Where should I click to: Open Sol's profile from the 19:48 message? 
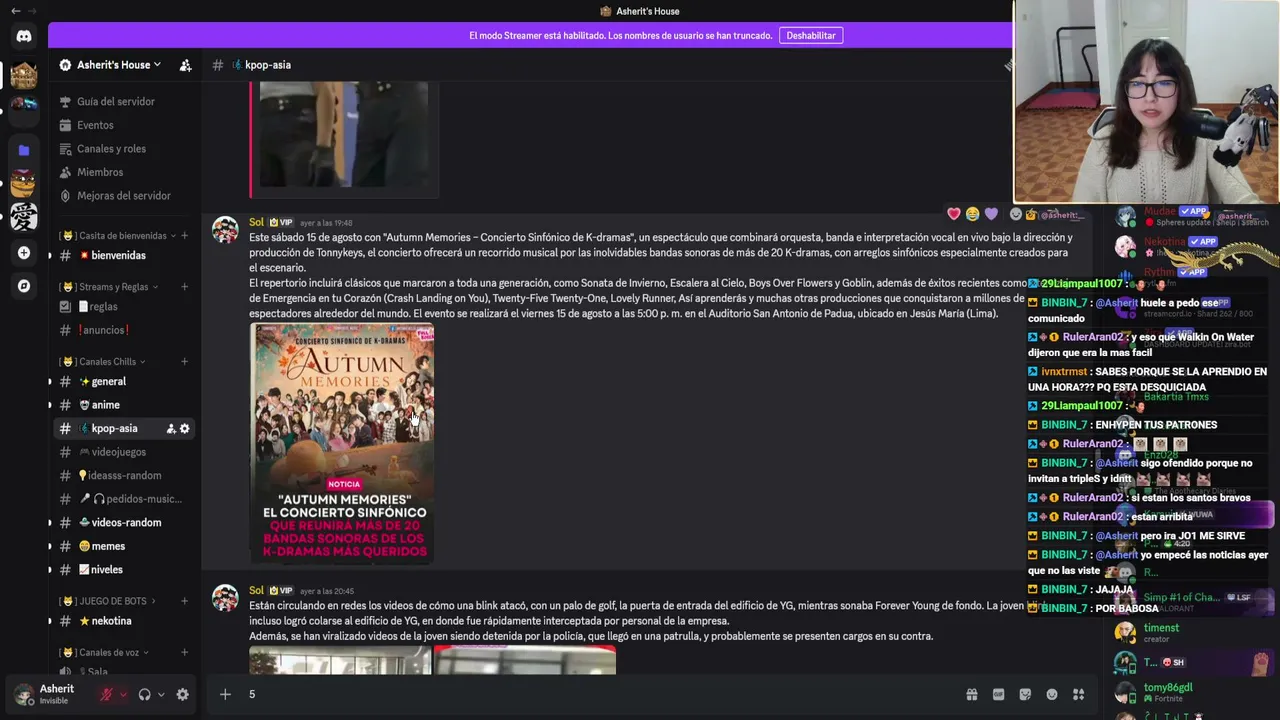click(x=257, y=222)
